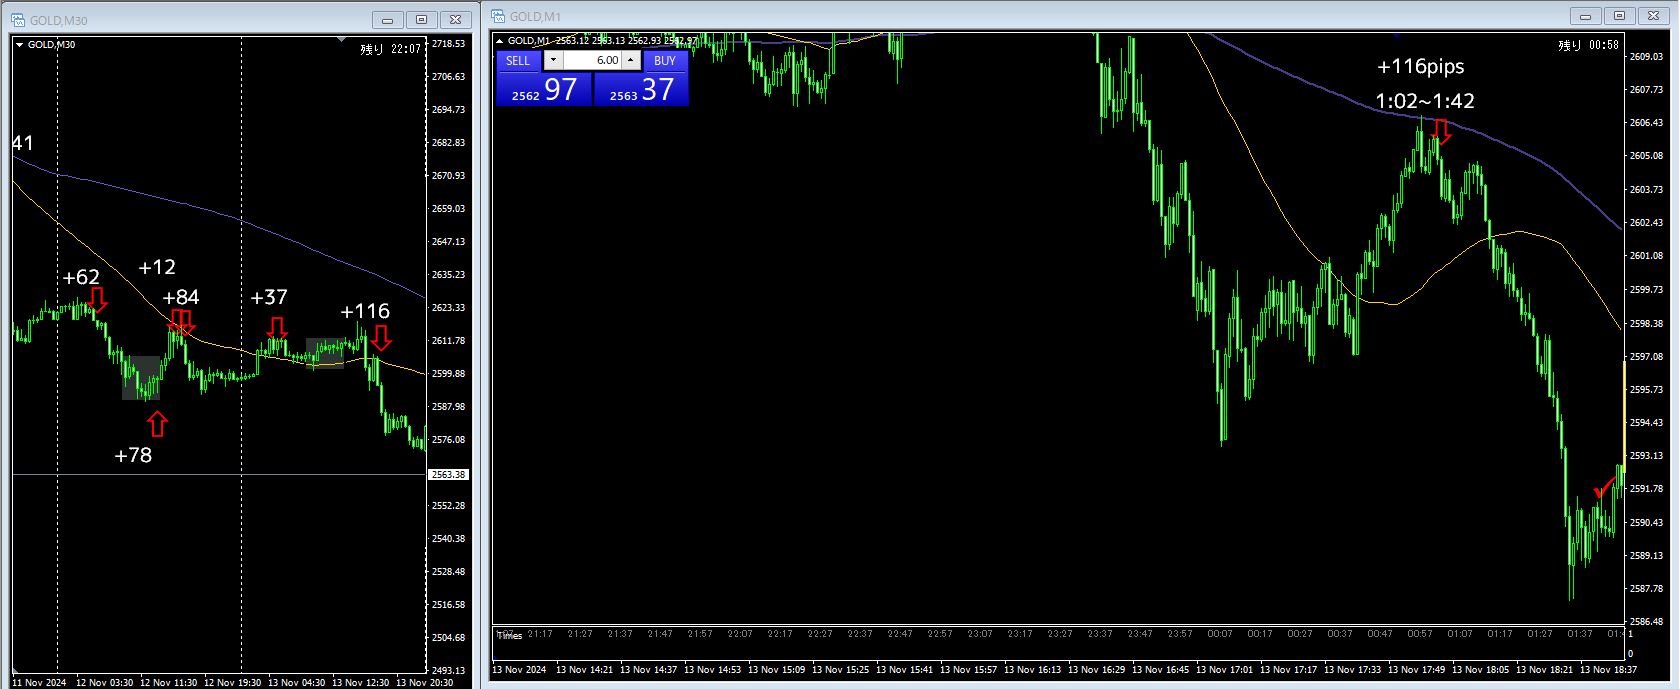
Task: Click 13 Nov 17:01 on M1 time axis
Action: pyautogui.click(x=1224, y=669)
